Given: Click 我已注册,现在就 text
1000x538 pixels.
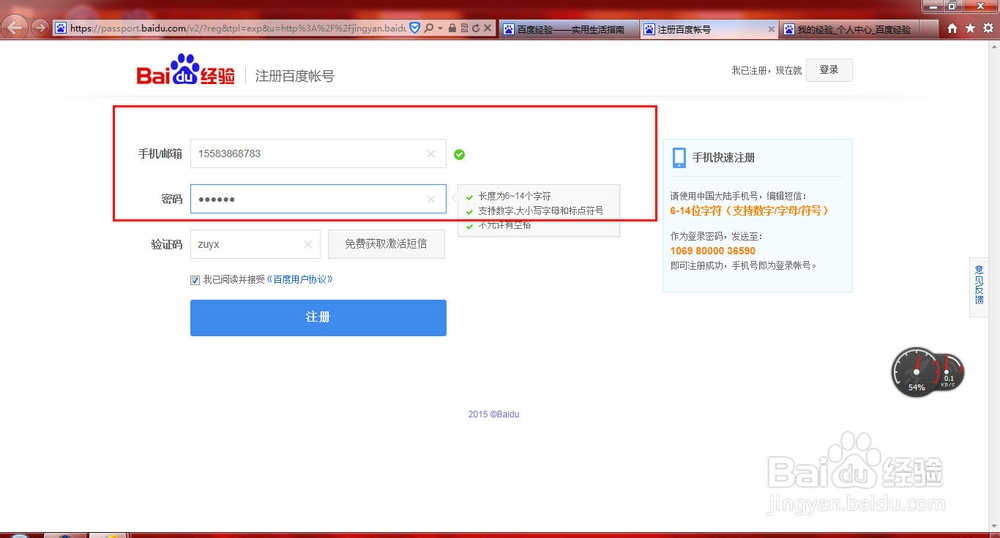Looking at the screenshot, I should tap(767, 71).
